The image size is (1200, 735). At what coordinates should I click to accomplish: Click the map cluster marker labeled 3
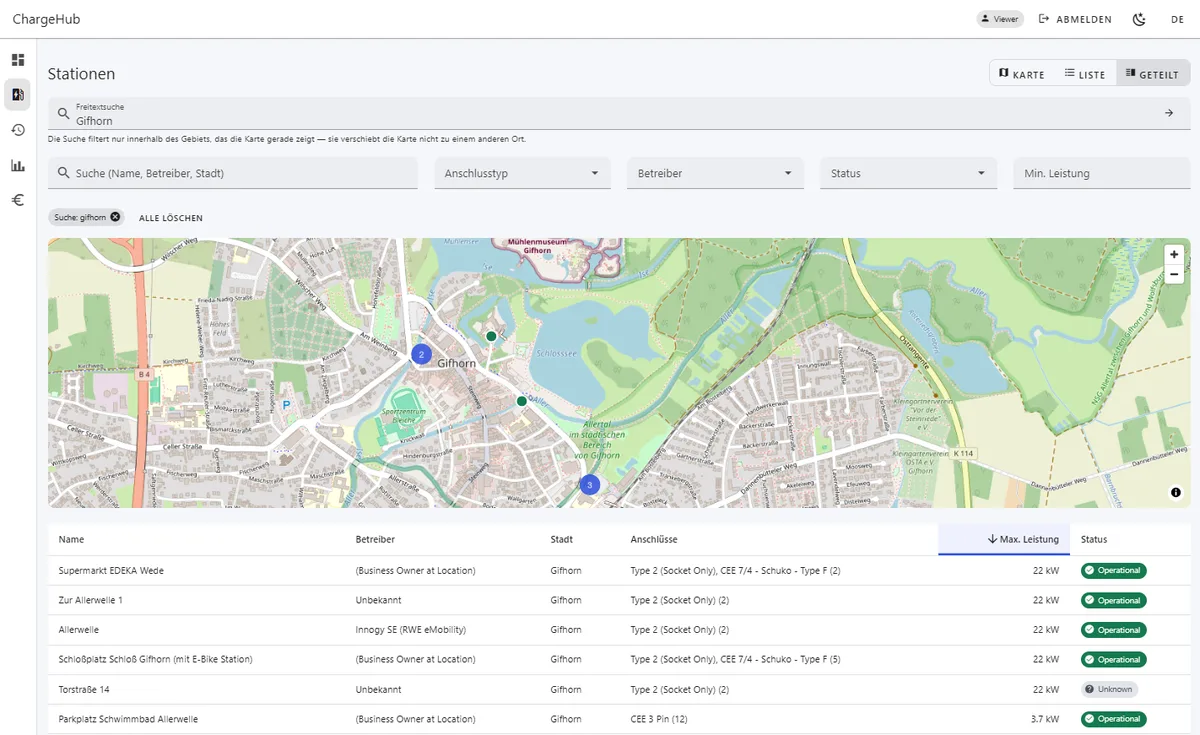point(589,485)
